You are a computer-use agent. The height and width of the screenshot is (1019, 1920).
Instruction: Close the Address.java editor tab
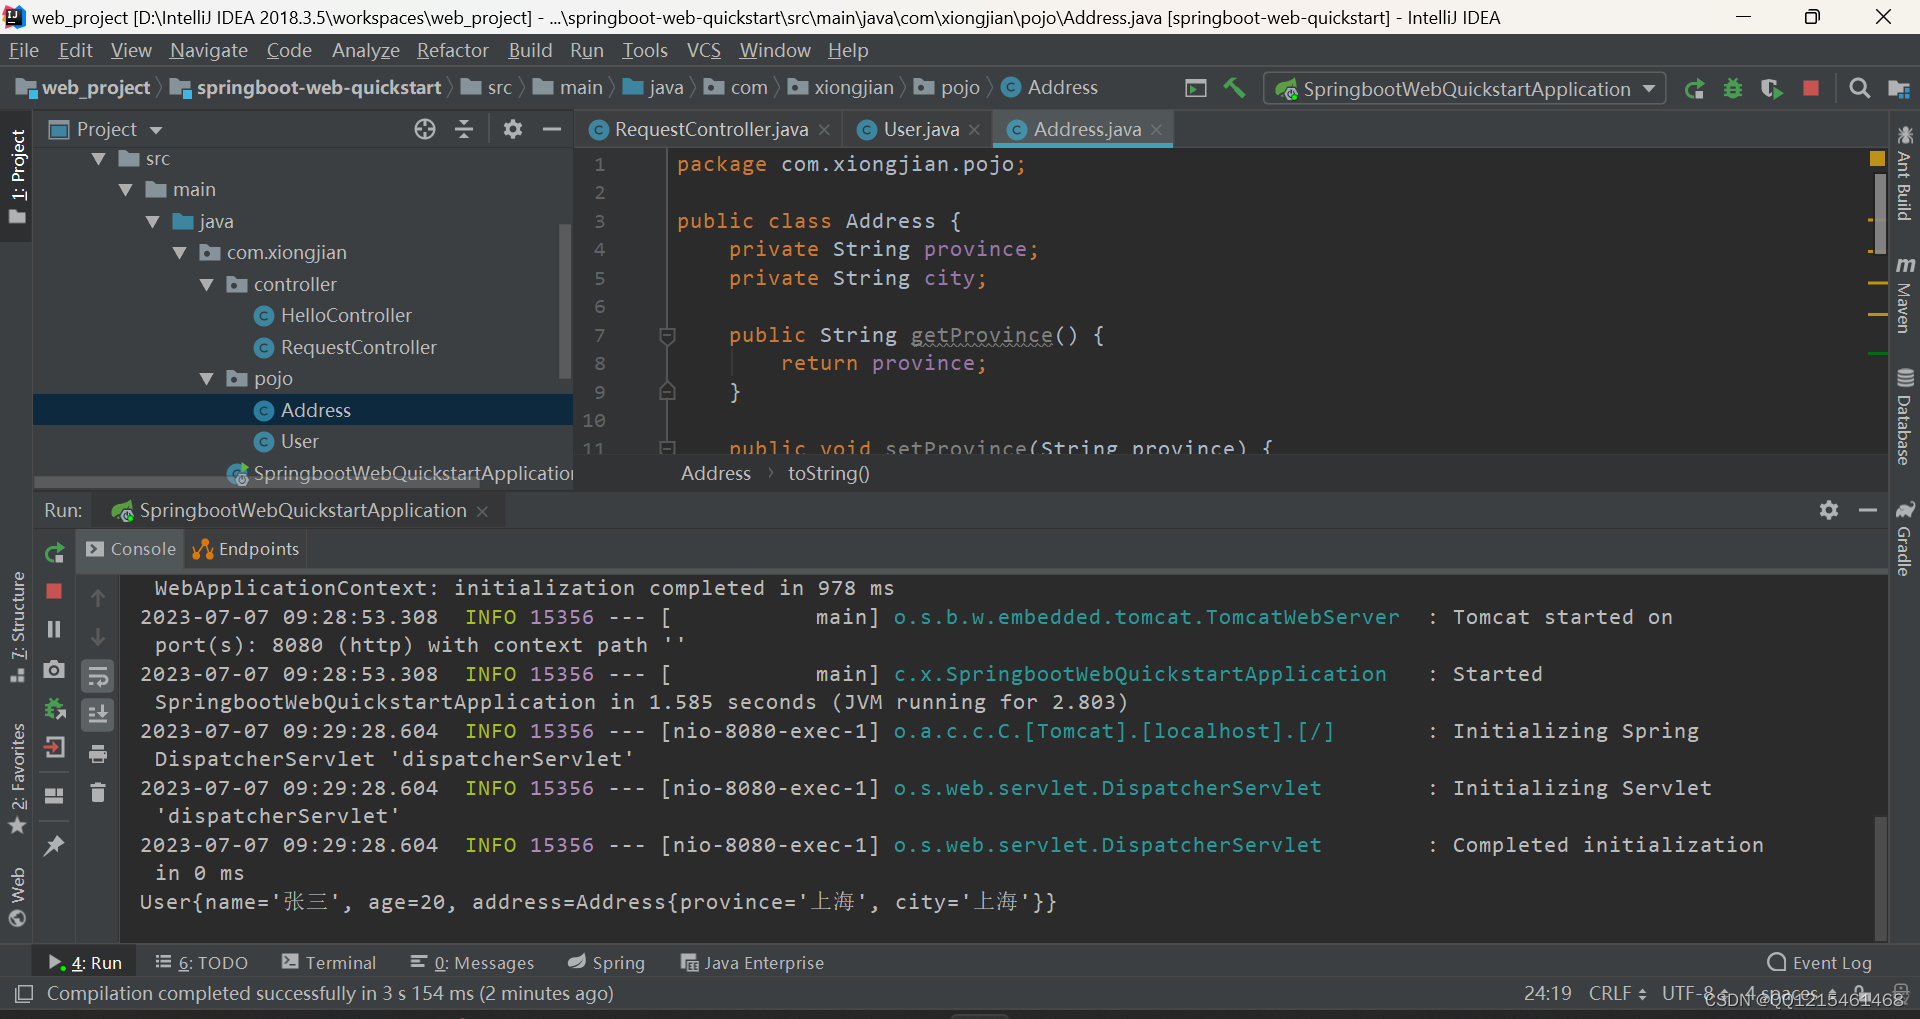click(x=1157, y=130)
